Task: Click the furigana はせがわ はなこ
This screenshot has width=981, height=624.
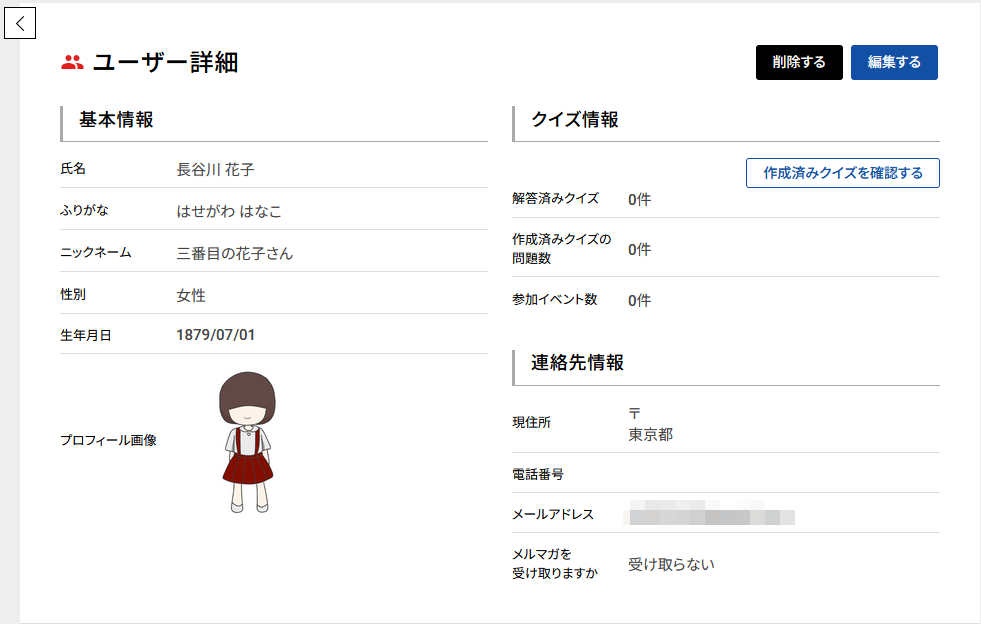Action: [229, 211]
